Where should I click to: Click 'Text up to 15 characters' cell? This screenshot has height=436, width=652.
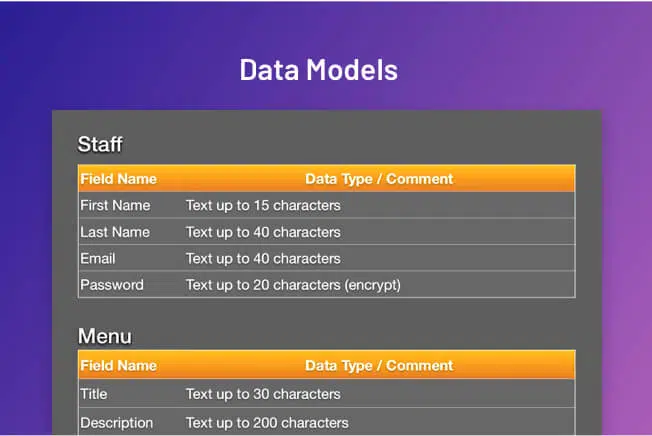click(x=263, y=205)
